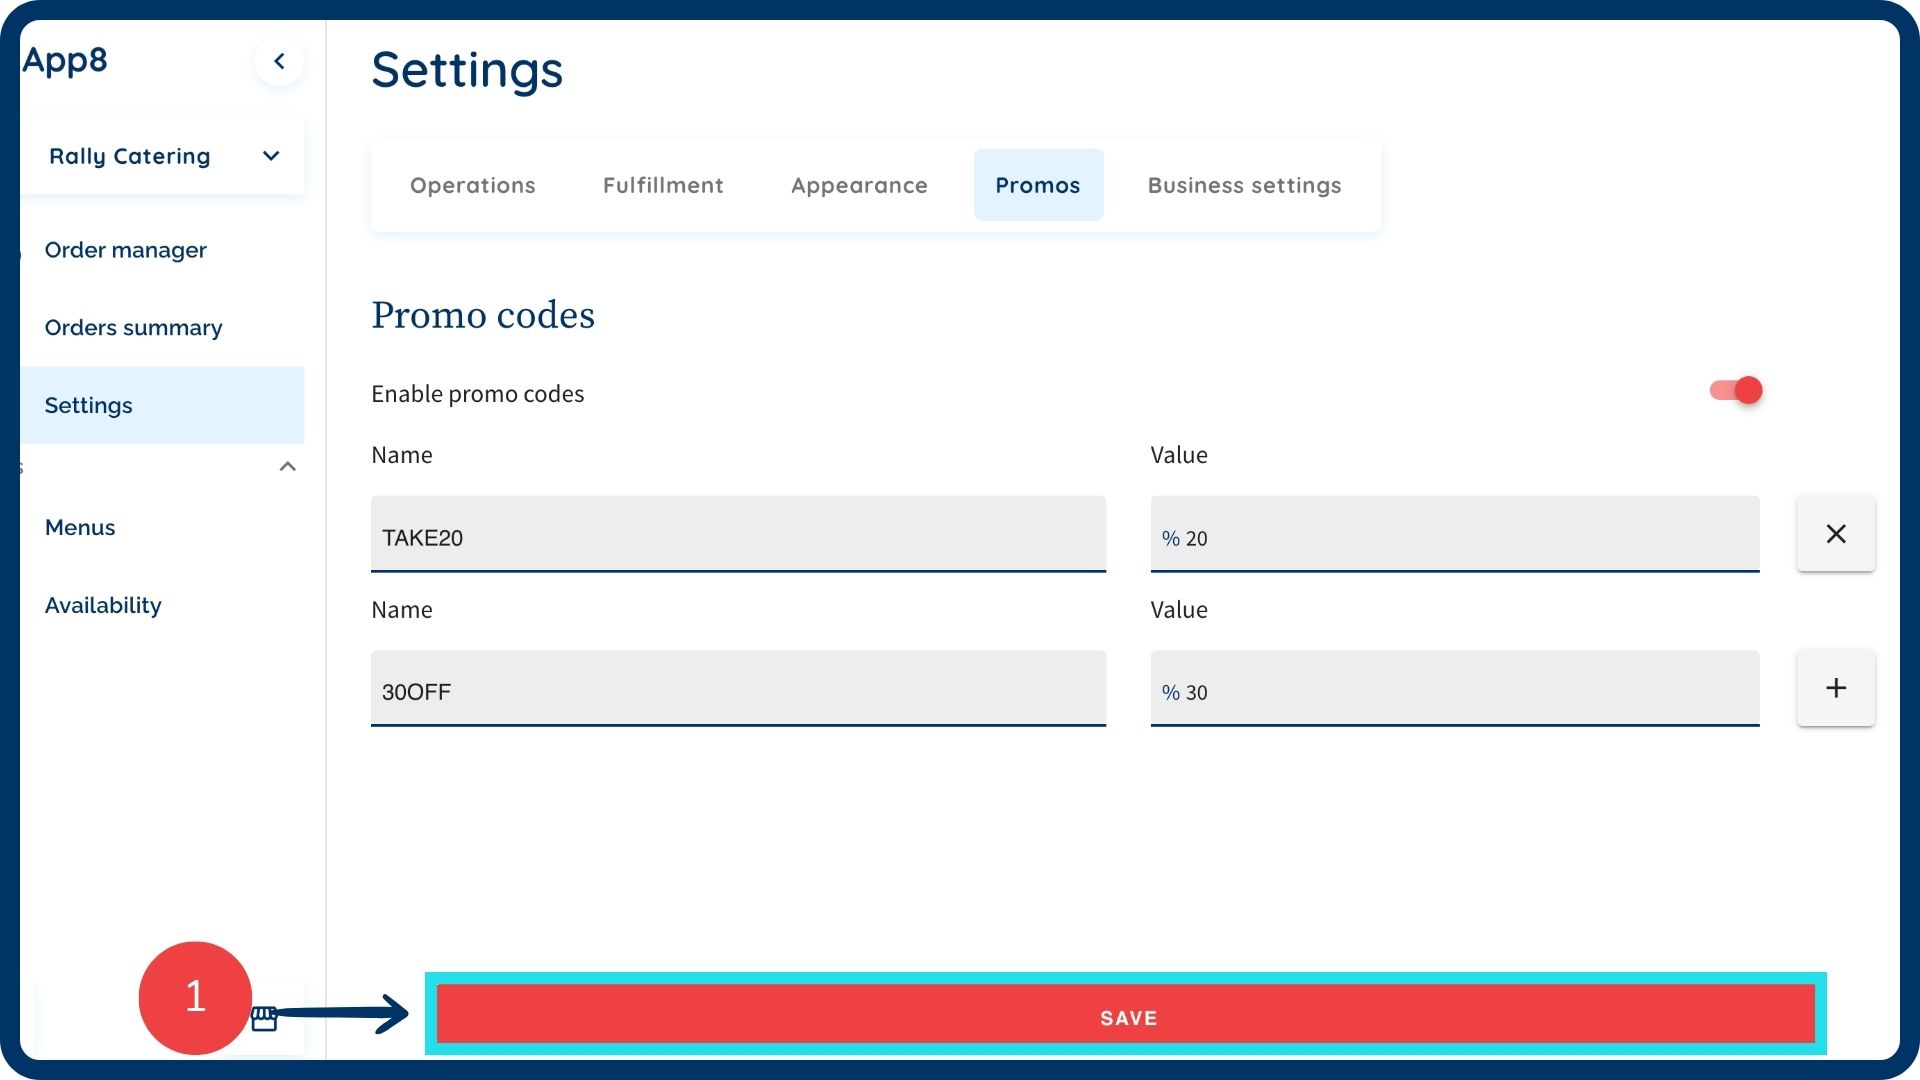This screenshot has width=1920, height=1080.
Task: Click the TAKE20 name field
Action: click(737, 535)
